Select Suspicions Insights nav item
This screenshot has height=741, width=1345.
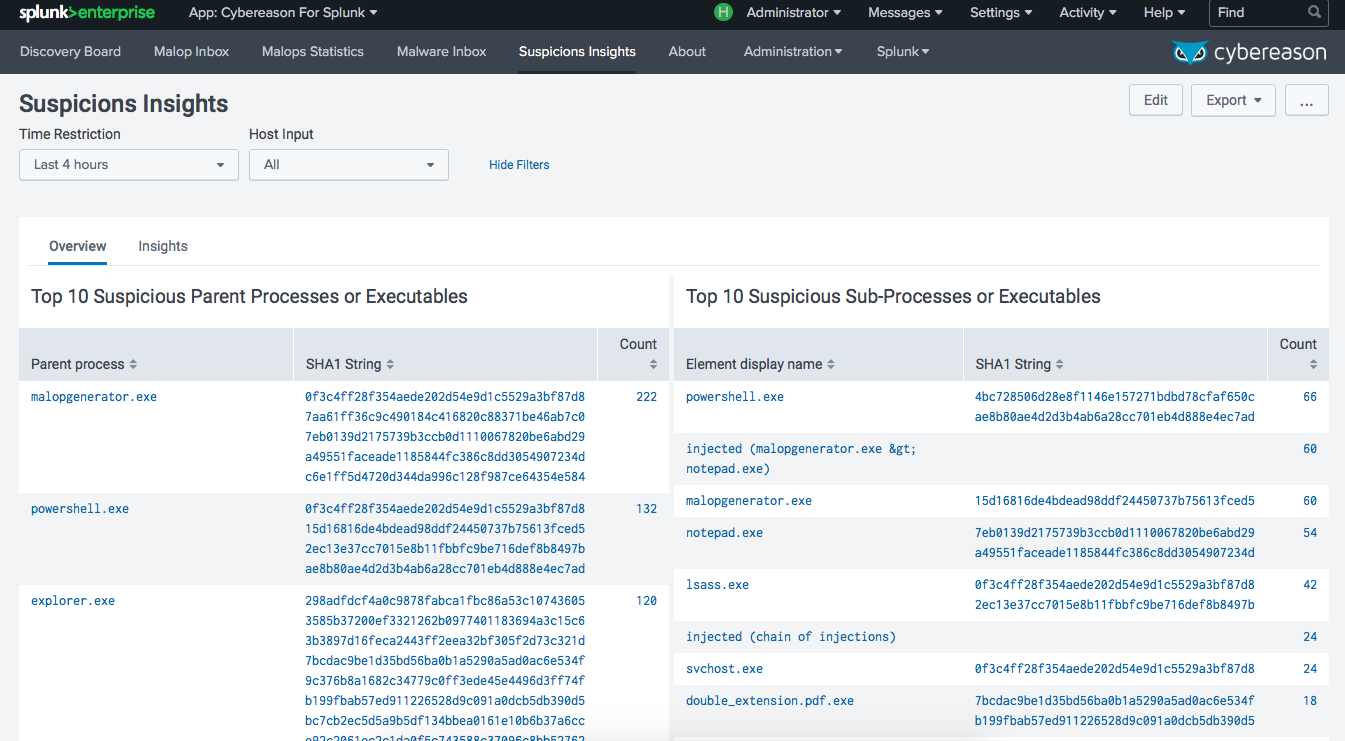pos(577,52)
